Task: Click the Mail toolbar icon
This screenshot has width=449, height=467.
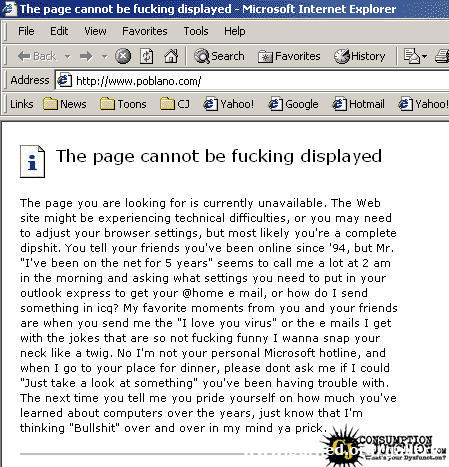Action: (x=411, y=56)
